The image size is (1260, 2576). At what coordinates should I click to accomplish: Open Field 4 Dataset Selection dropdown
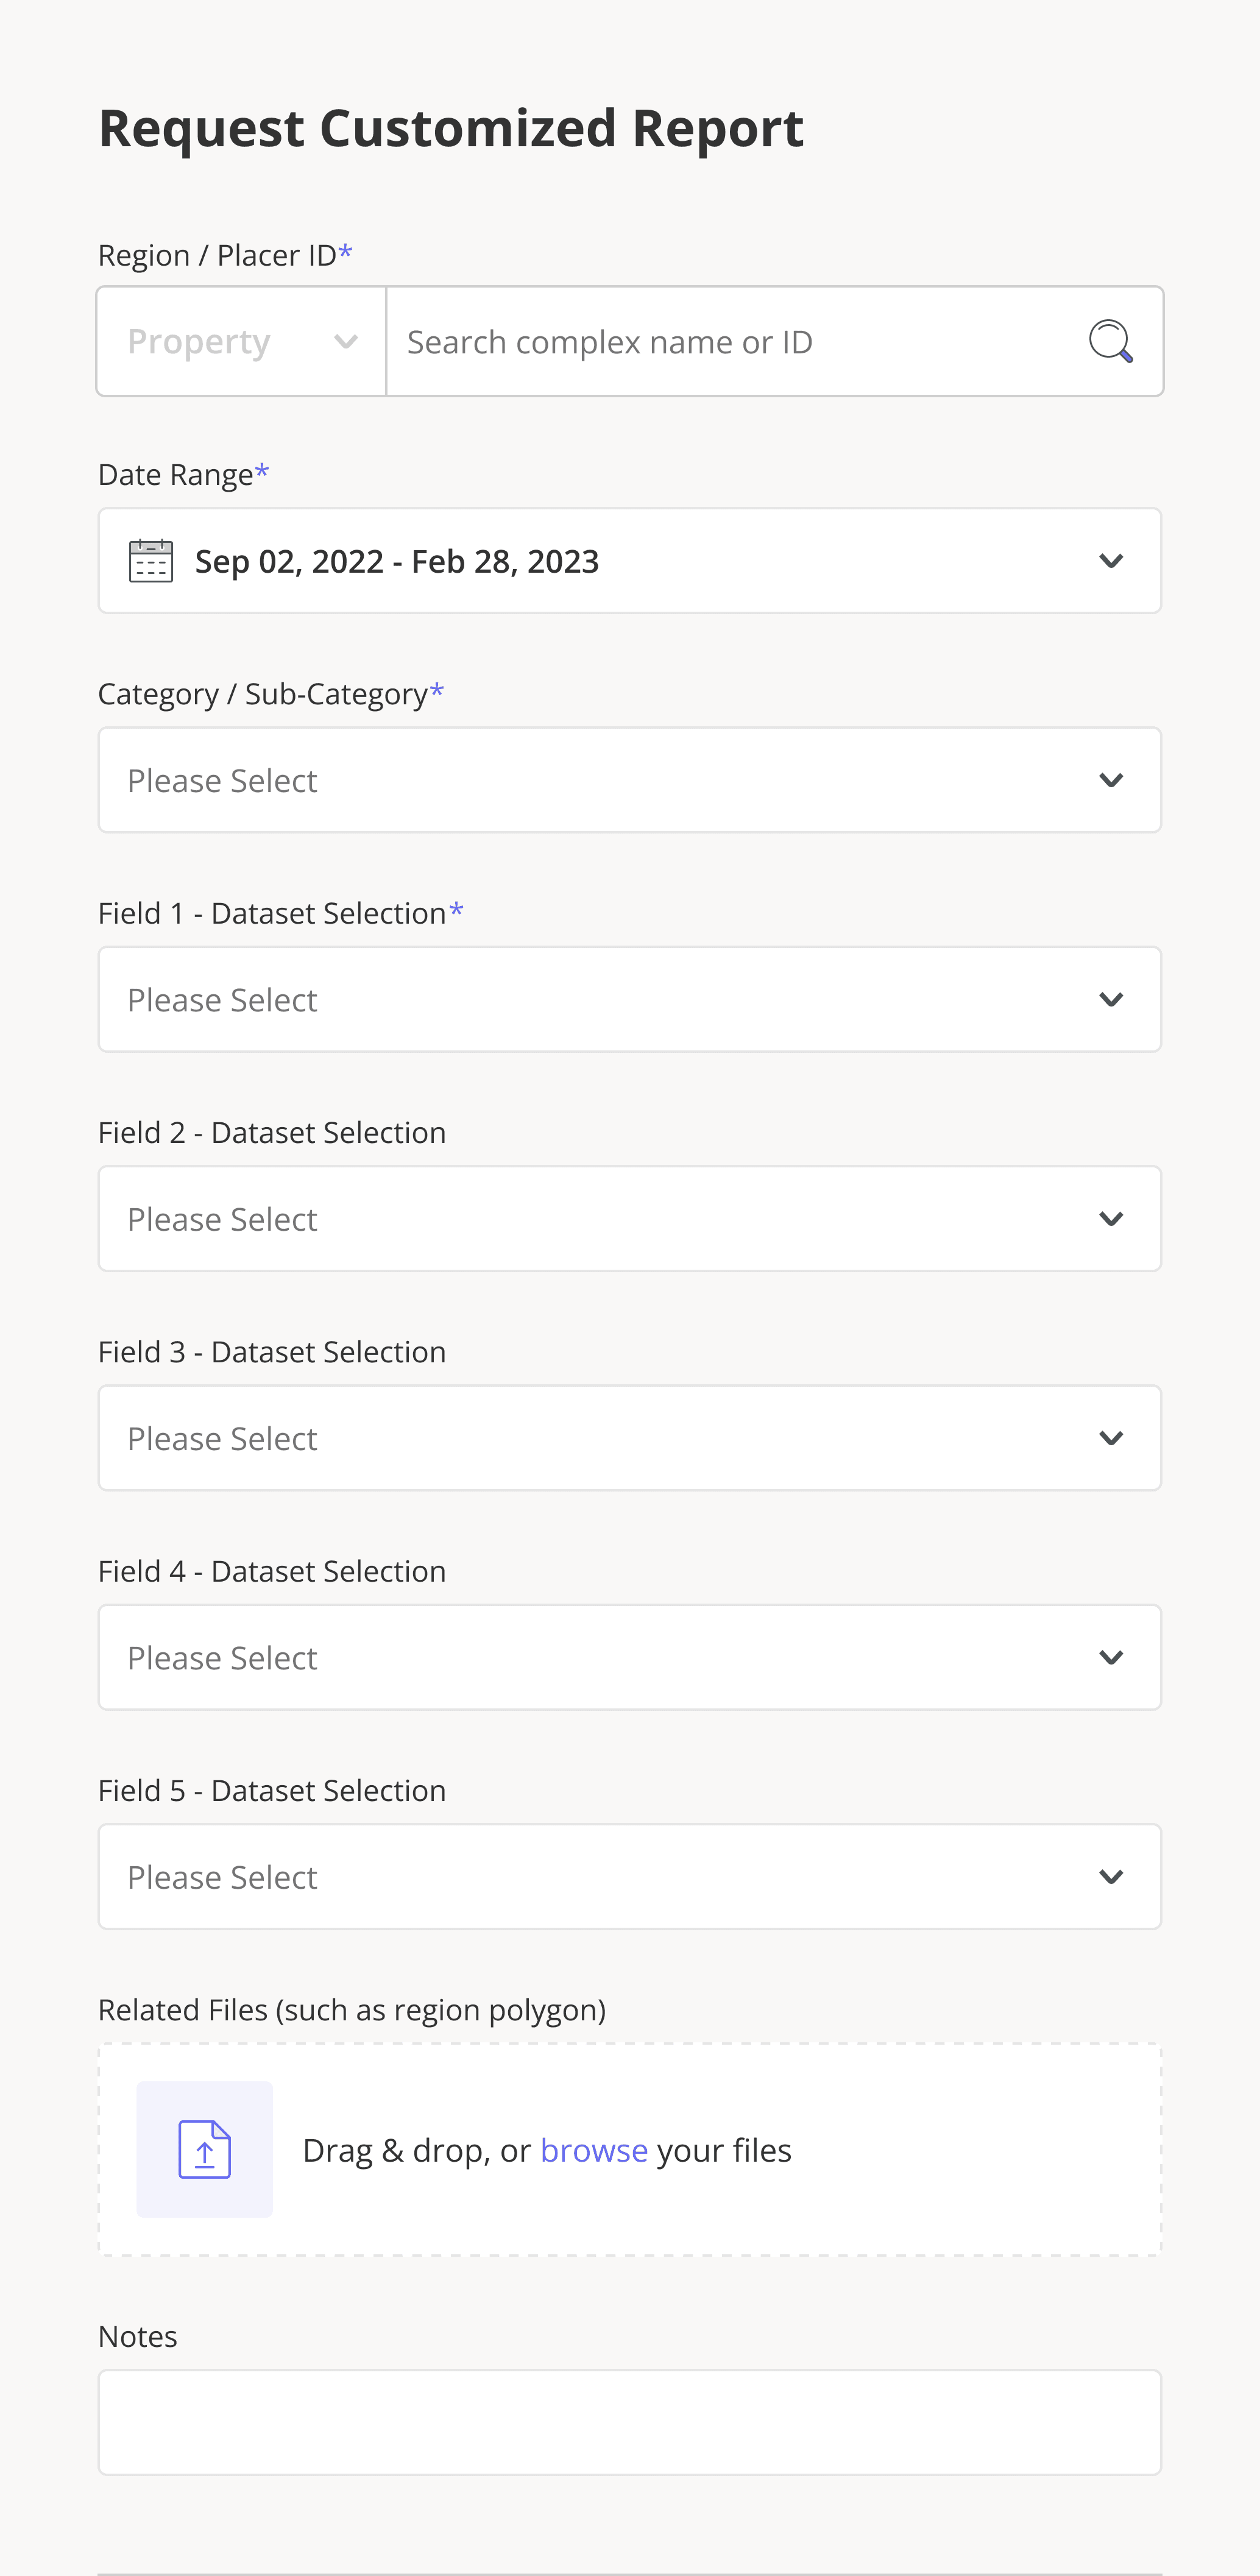[630, 1657]
